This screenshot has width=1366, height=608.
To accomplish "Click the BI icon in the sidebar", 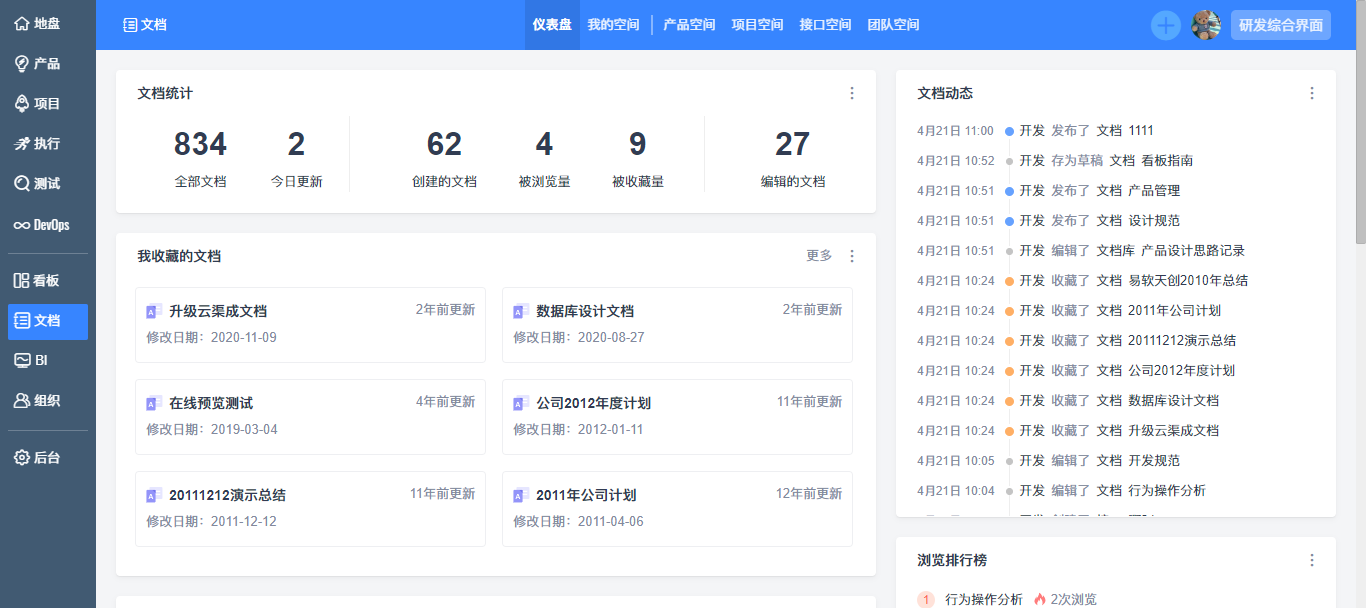I will point(40,362).
